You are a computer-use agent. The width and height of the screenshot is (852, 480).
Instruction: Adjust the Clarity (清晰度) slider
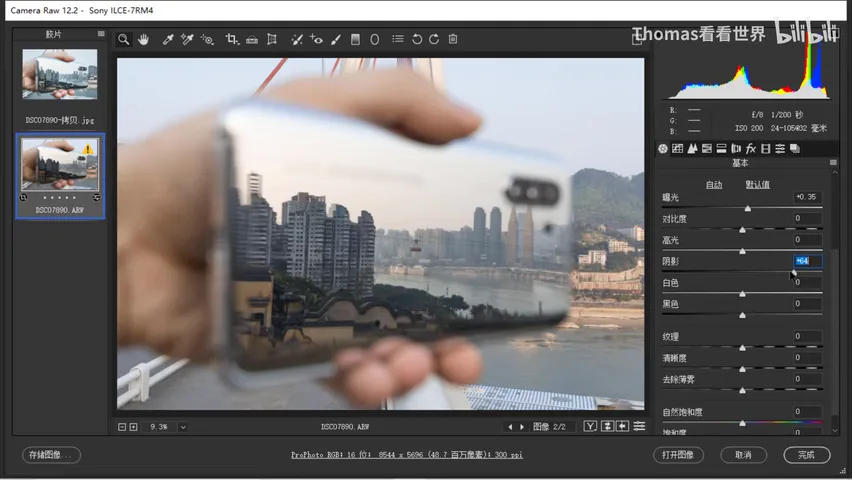[x=742, y=369]
